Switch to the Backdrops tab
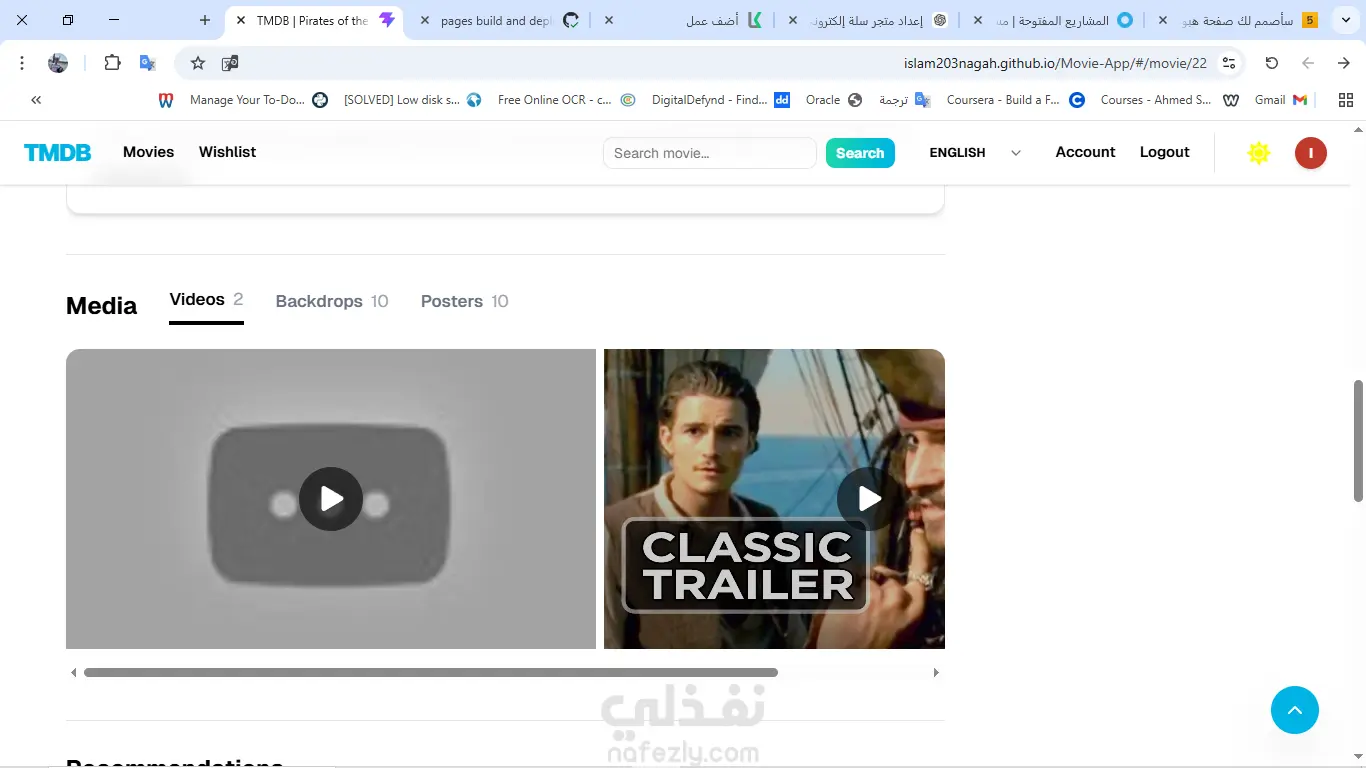1366x768 pixels. click(x=332, y=301)
